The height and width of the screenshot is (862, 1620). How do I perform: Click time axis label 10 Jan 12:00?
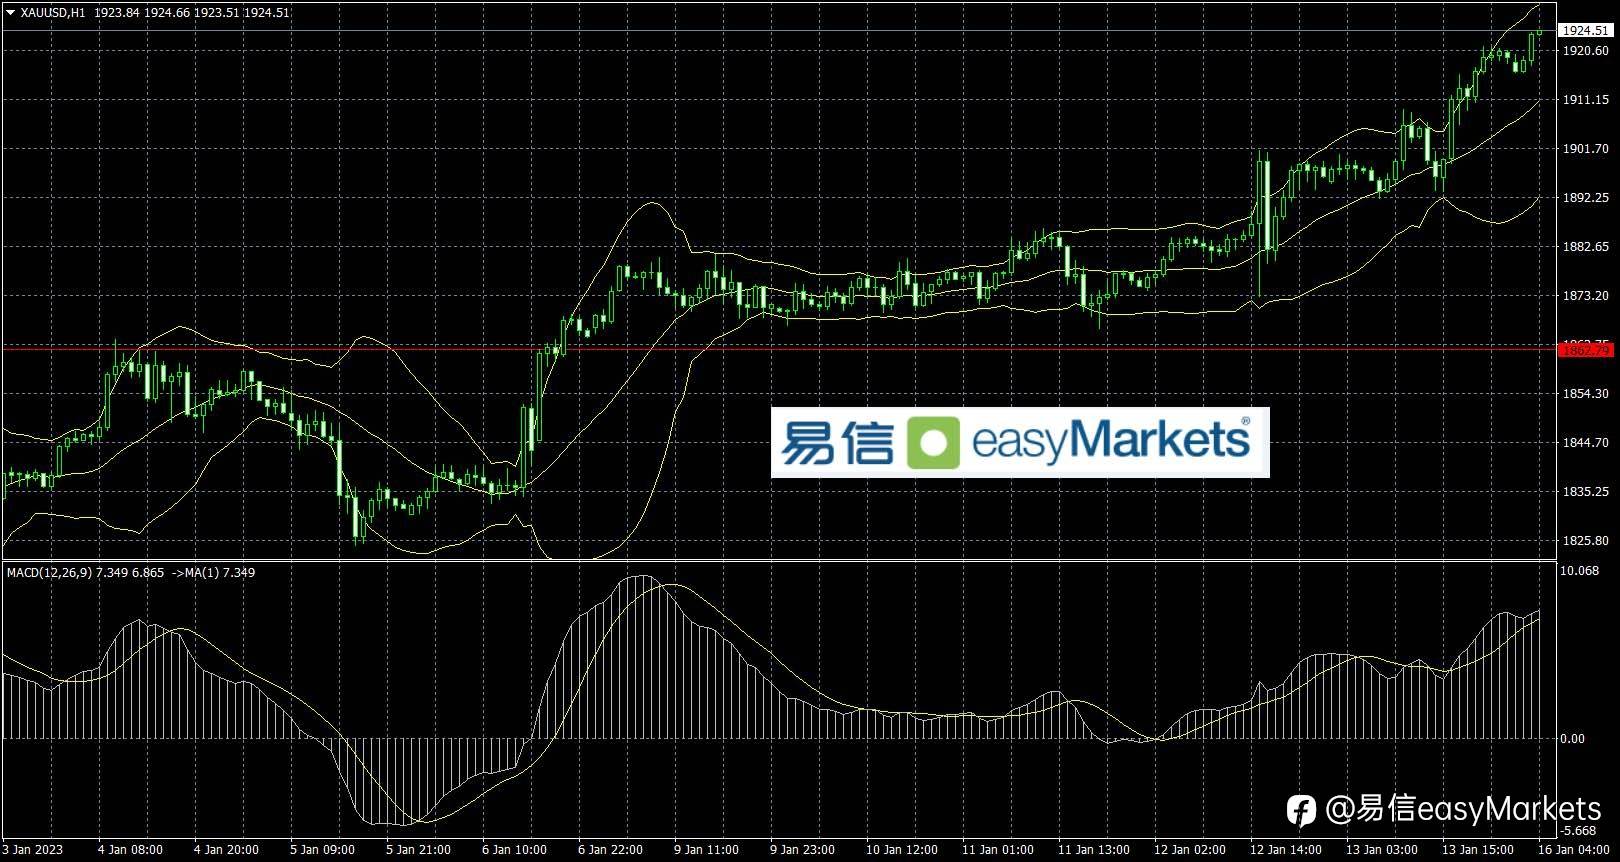click(x=900, y=850)
